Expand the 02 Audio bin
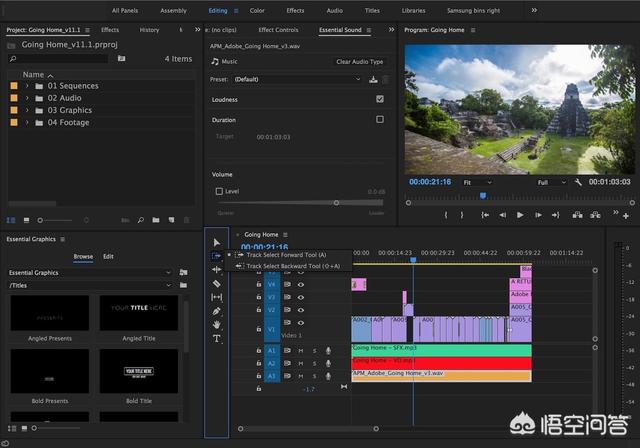 pyautogui.click(x=27, y=98)
